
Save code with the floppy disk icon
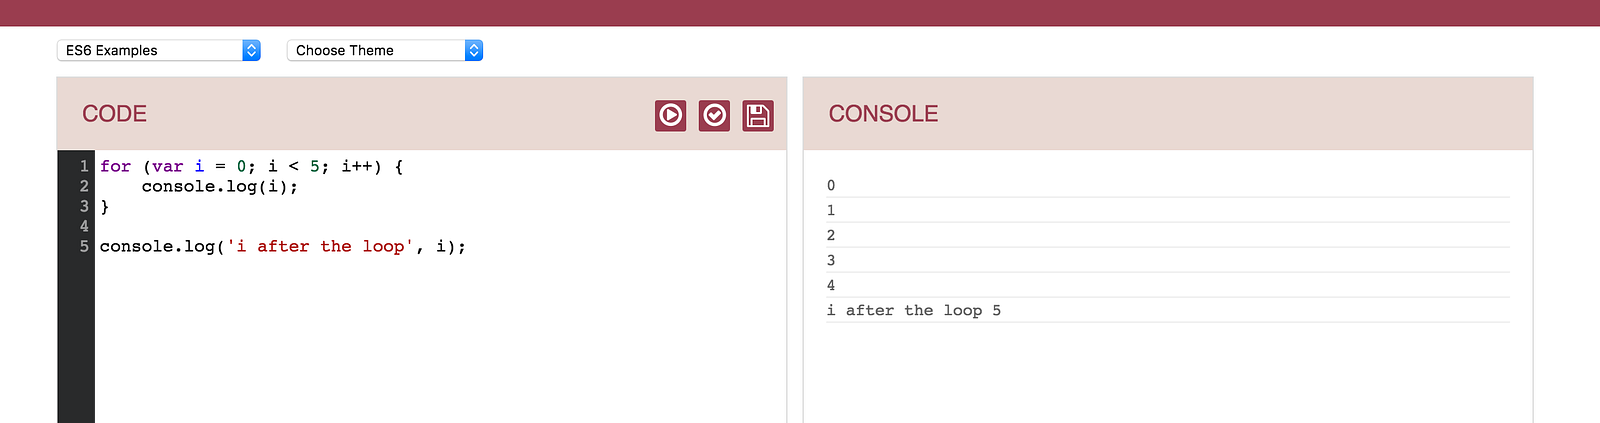click(x=758, y=116)
